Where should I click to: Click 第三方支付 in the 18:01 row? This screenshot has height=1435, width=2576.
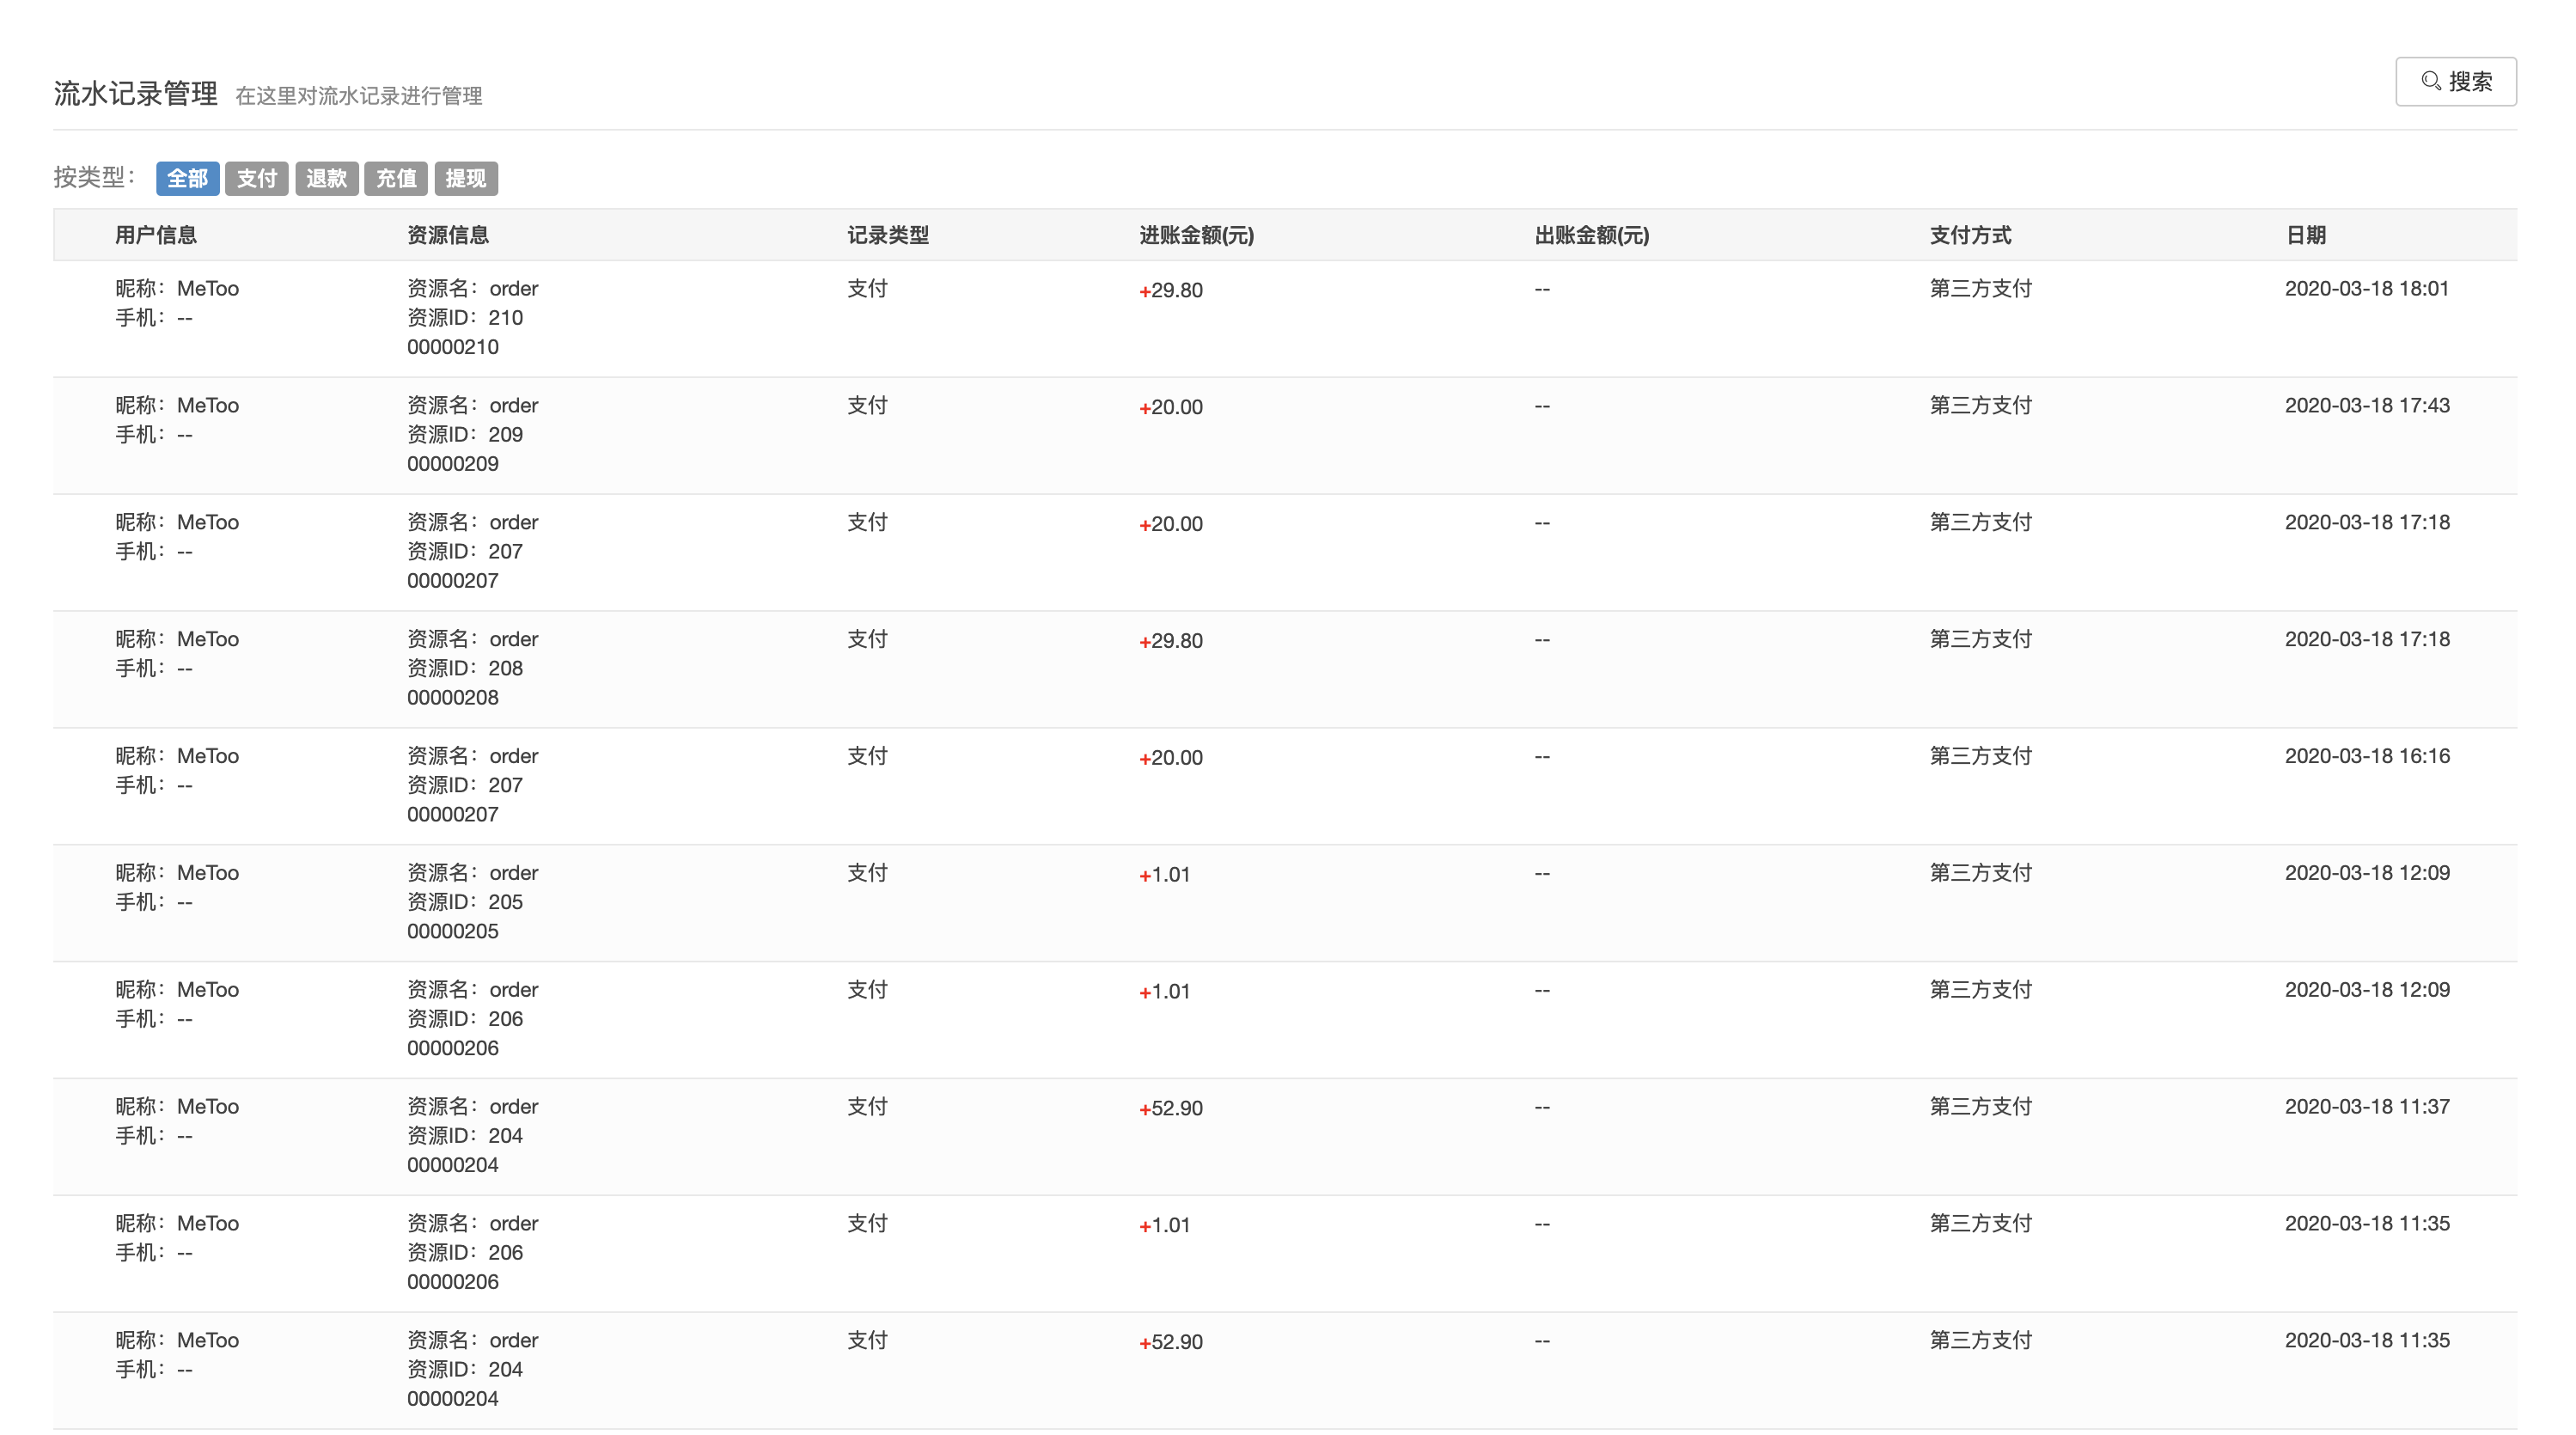[1981, 288]
